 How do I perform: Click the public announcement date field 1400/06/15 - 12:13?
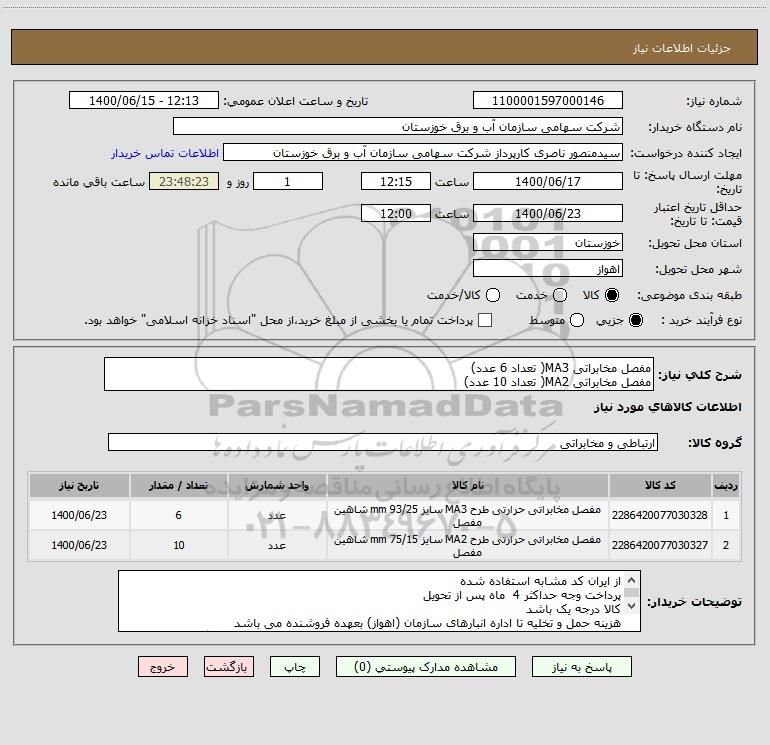(143, 100)
